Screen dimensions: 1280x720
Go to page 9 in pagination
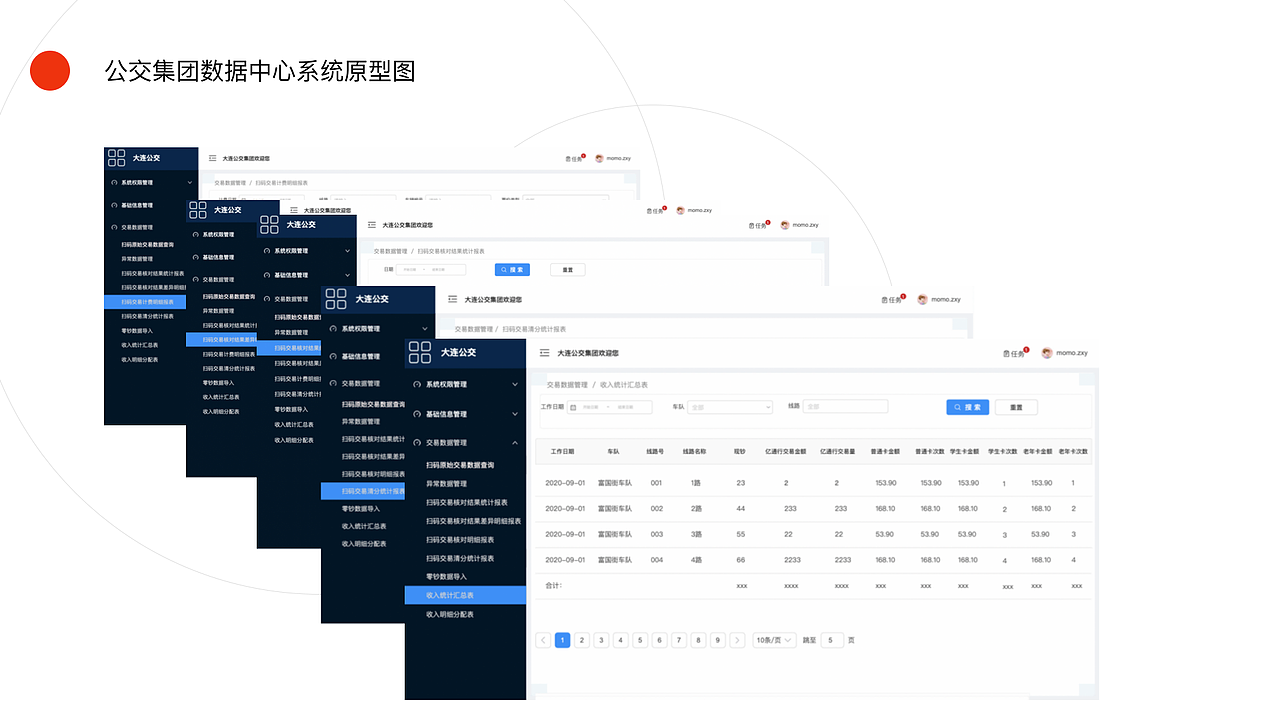[717, 640]
